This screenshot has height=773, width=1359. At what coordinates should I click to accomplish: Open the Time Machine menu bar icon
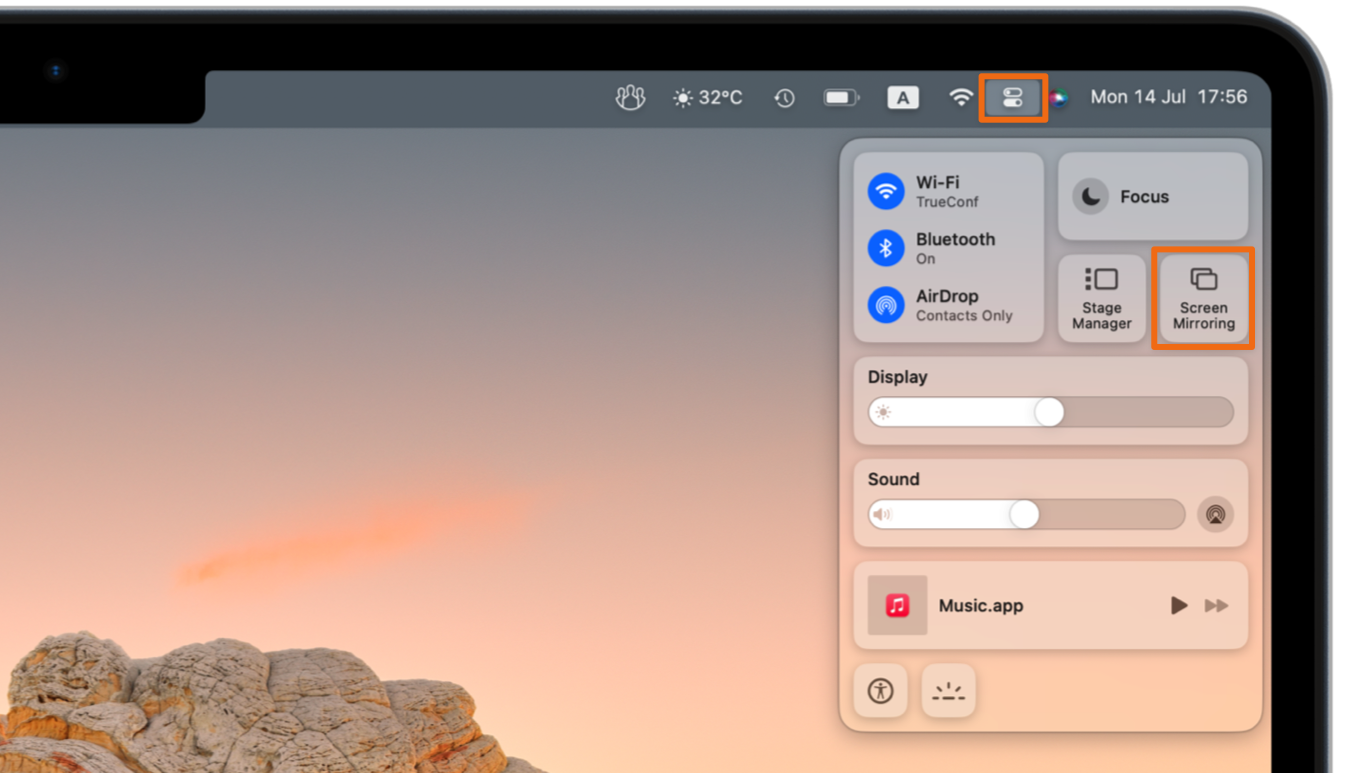pos(784,97)
